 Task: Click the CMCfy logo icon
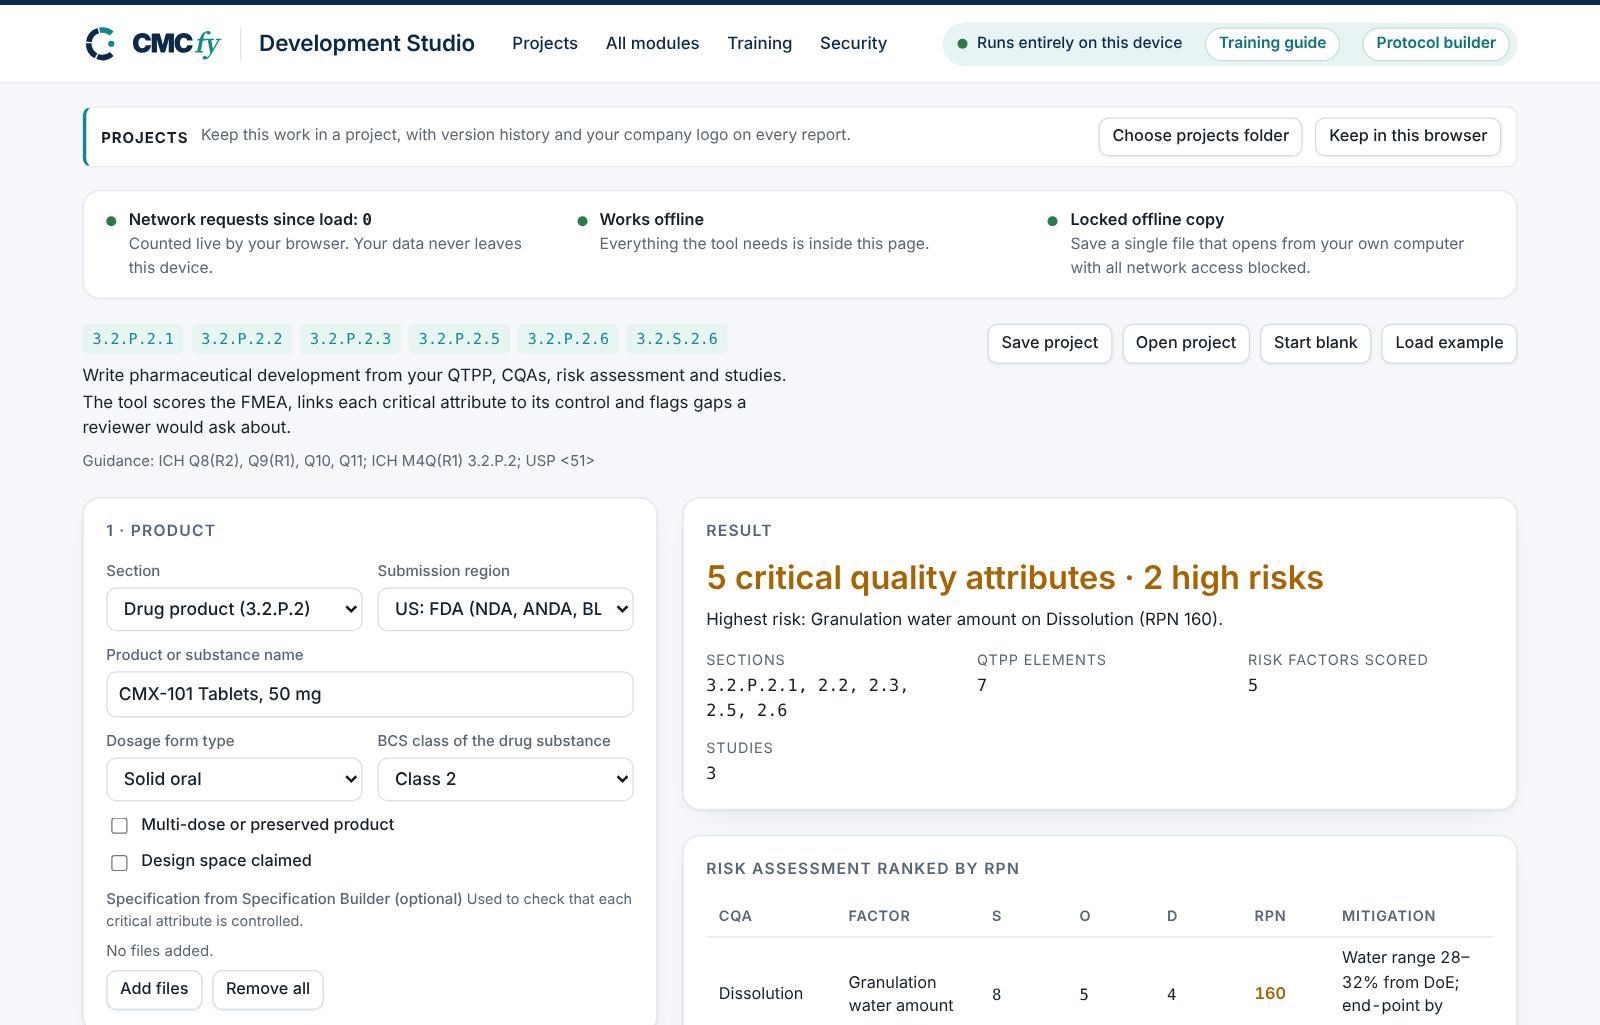pos(101,43)
